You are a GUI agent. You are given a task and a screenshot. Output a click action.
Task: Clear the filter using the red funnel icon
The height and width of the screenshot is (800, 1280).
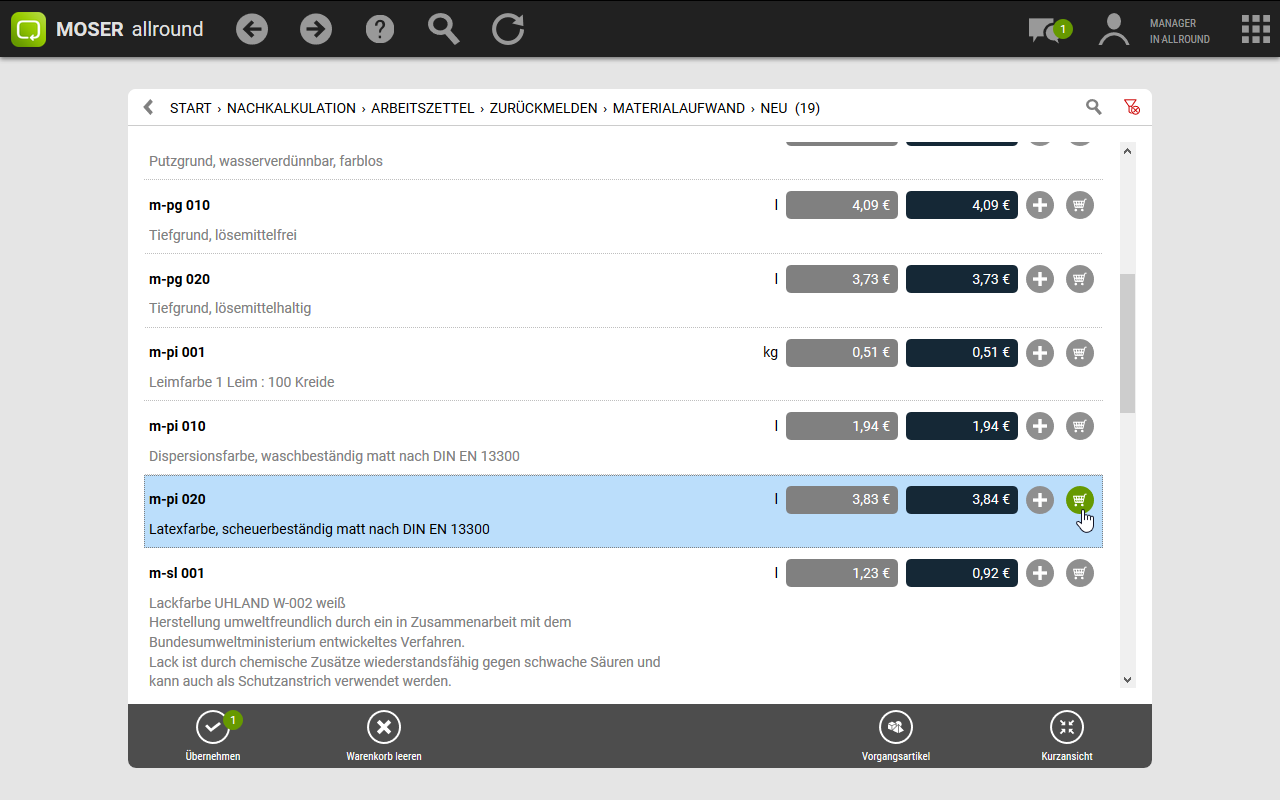(1131, 107)
